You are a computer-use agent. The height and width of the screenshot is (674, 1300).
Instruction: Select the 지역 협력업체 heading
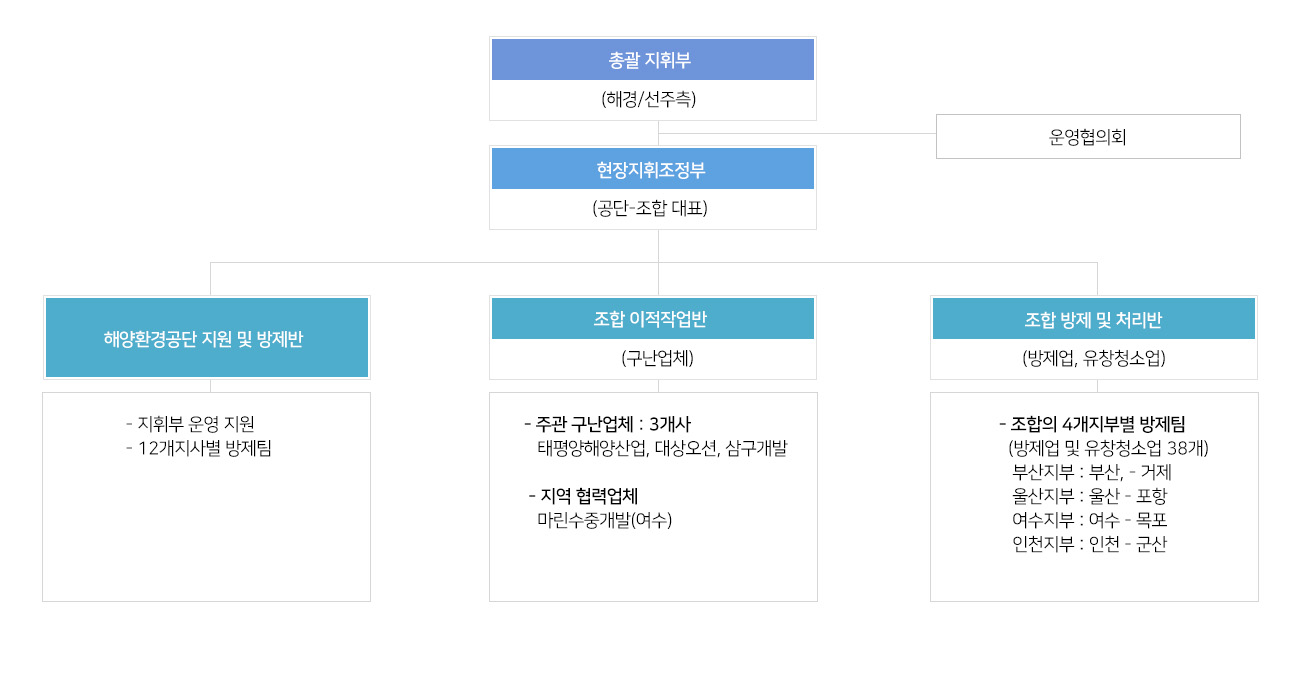(583, 496)
